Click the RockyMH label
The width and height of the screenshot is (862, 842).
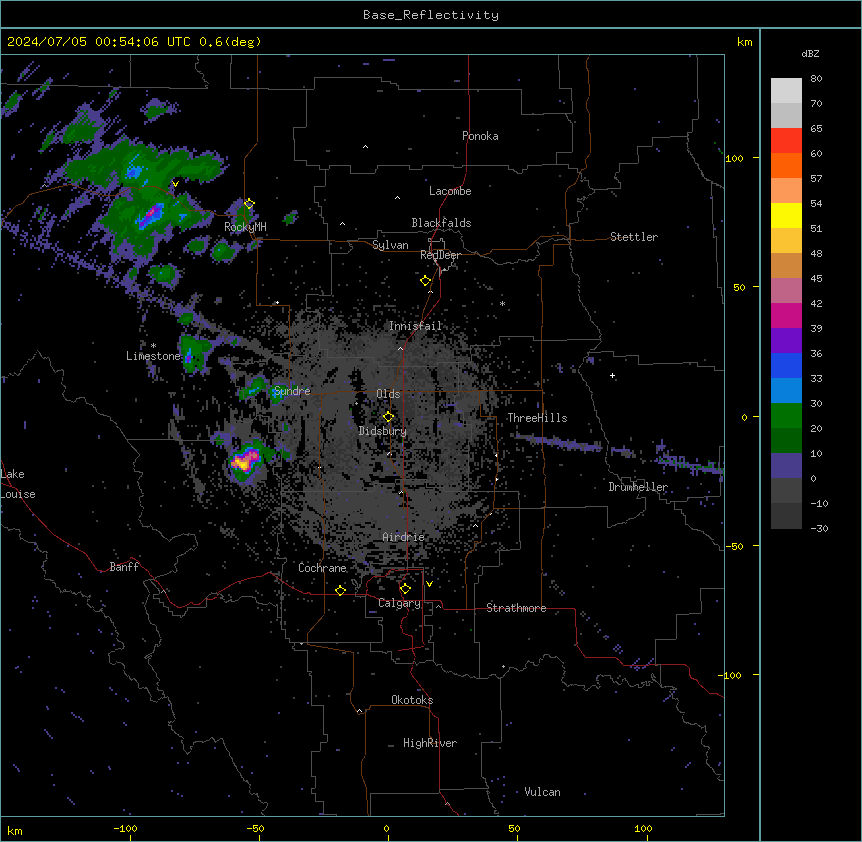[x=245, y=227]
